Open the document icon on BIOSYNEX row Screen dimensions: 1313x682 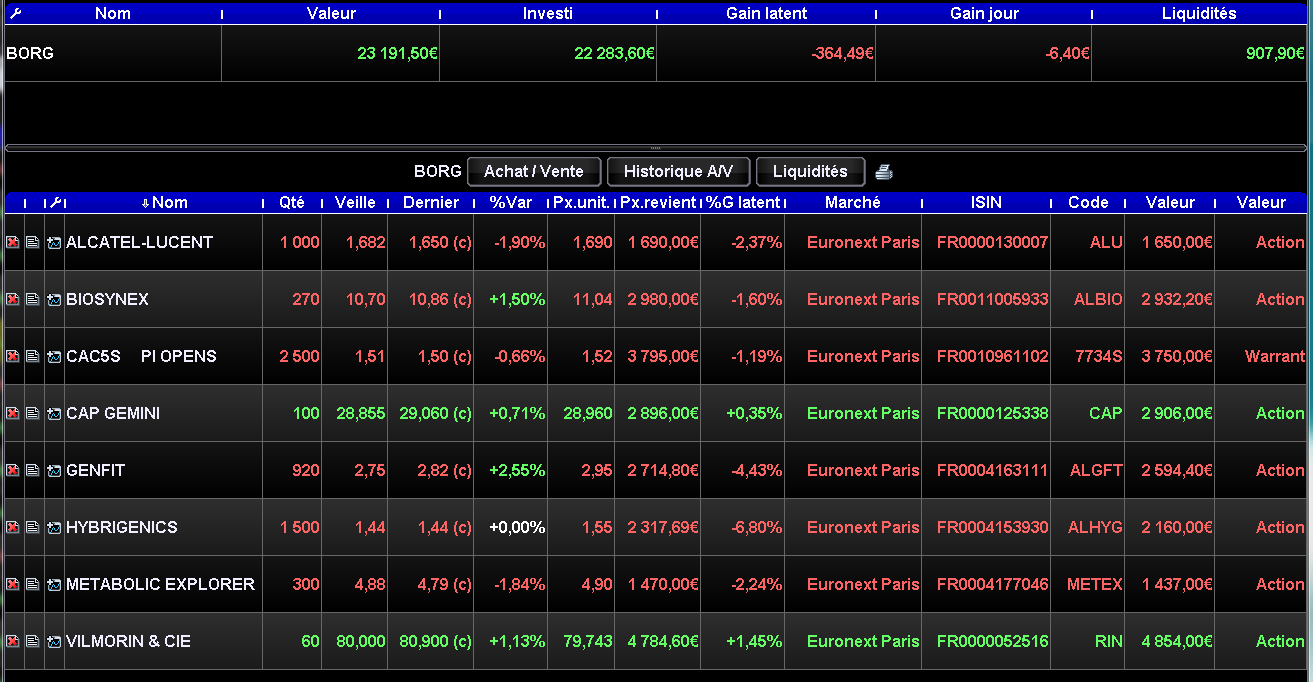33,299
